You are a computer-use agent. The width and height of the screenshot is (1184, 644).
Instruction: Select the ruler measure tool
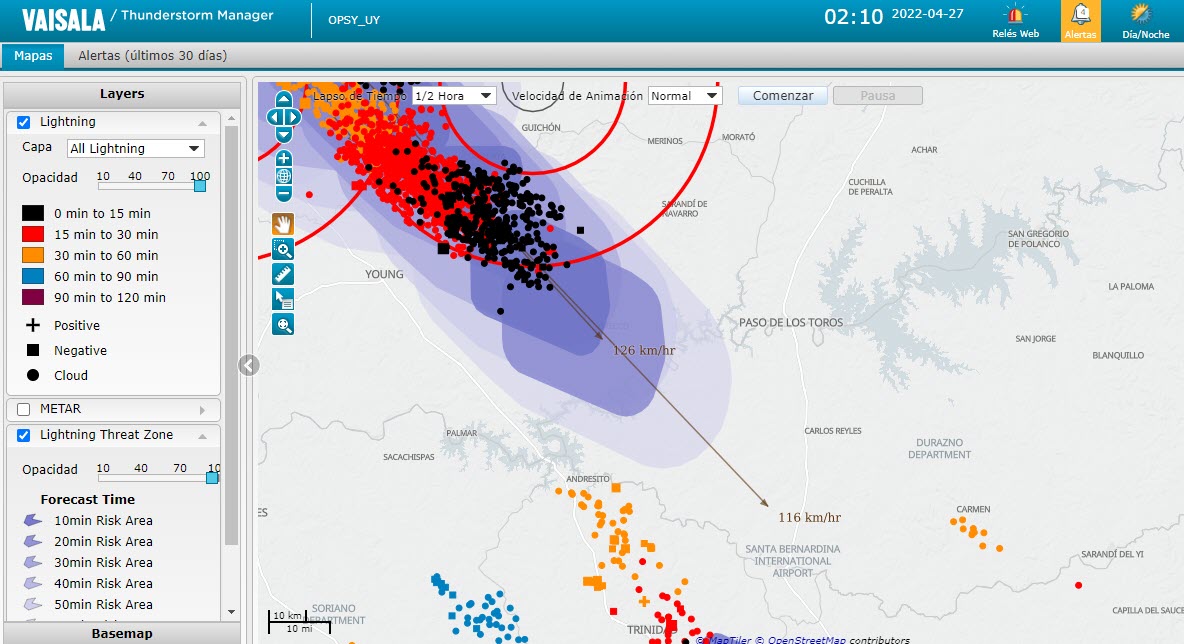(x=283, y=274)
